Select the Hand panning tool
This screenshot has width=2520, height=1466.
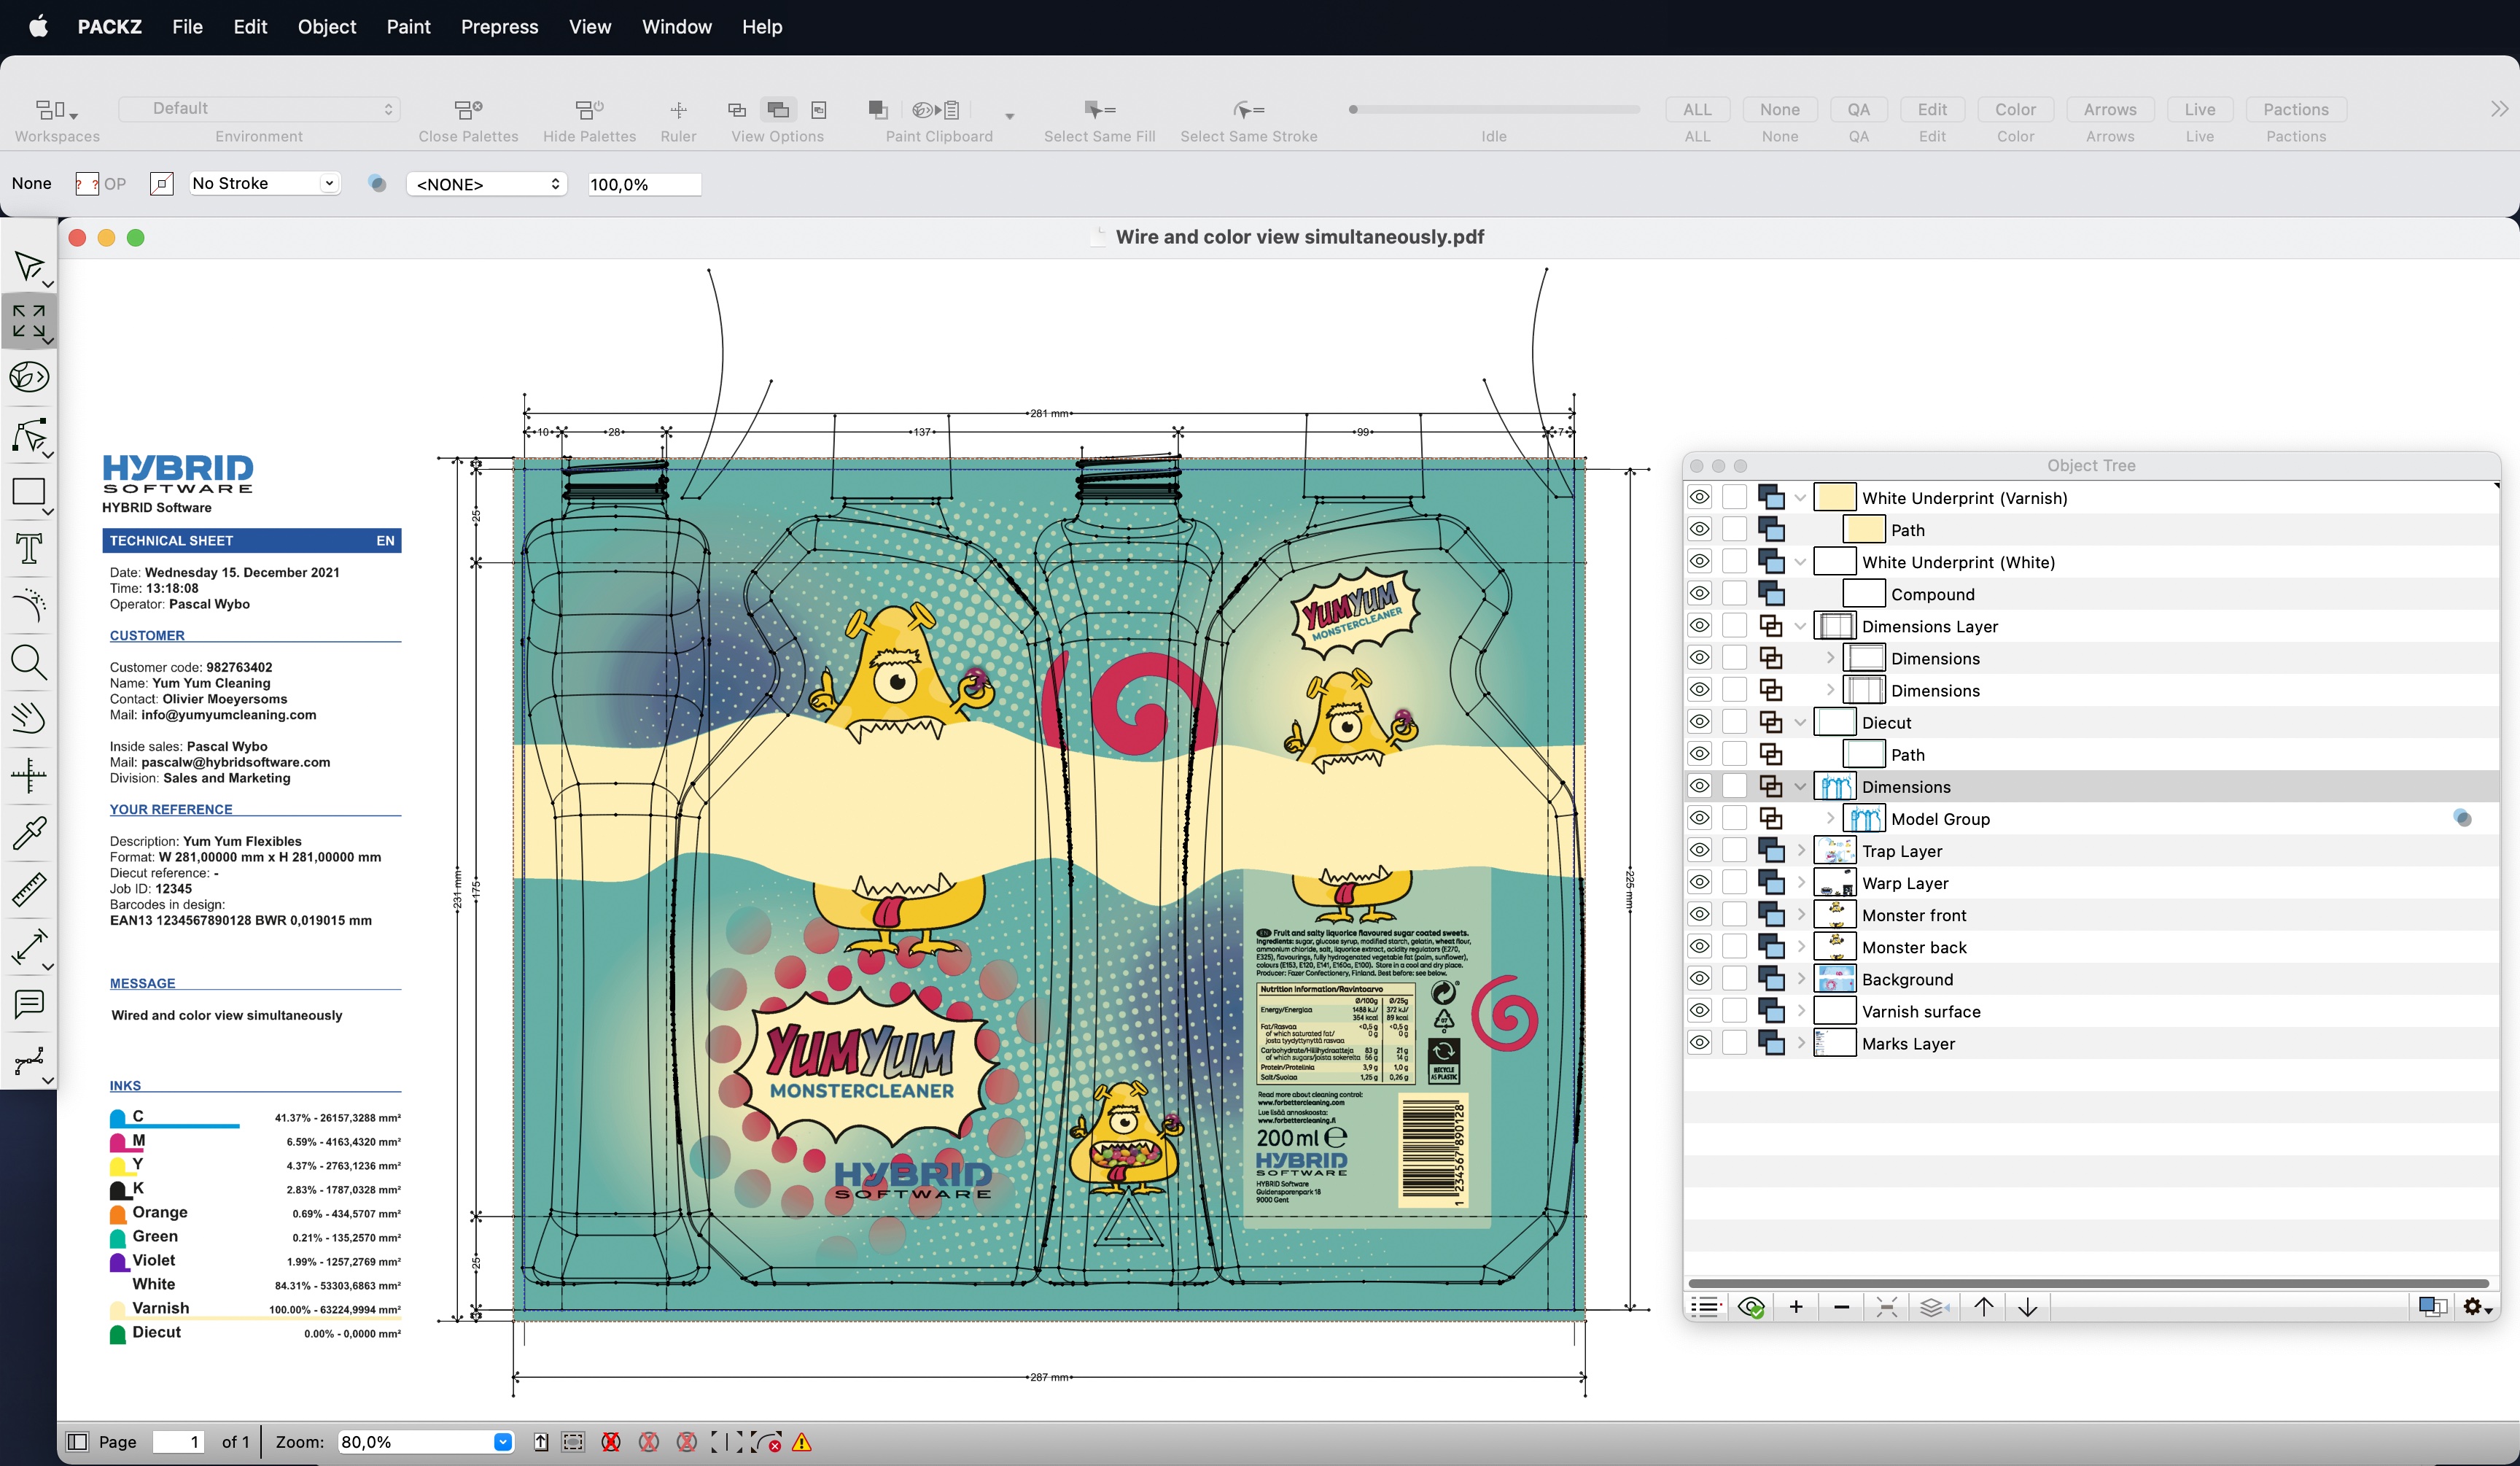point(28,716)
